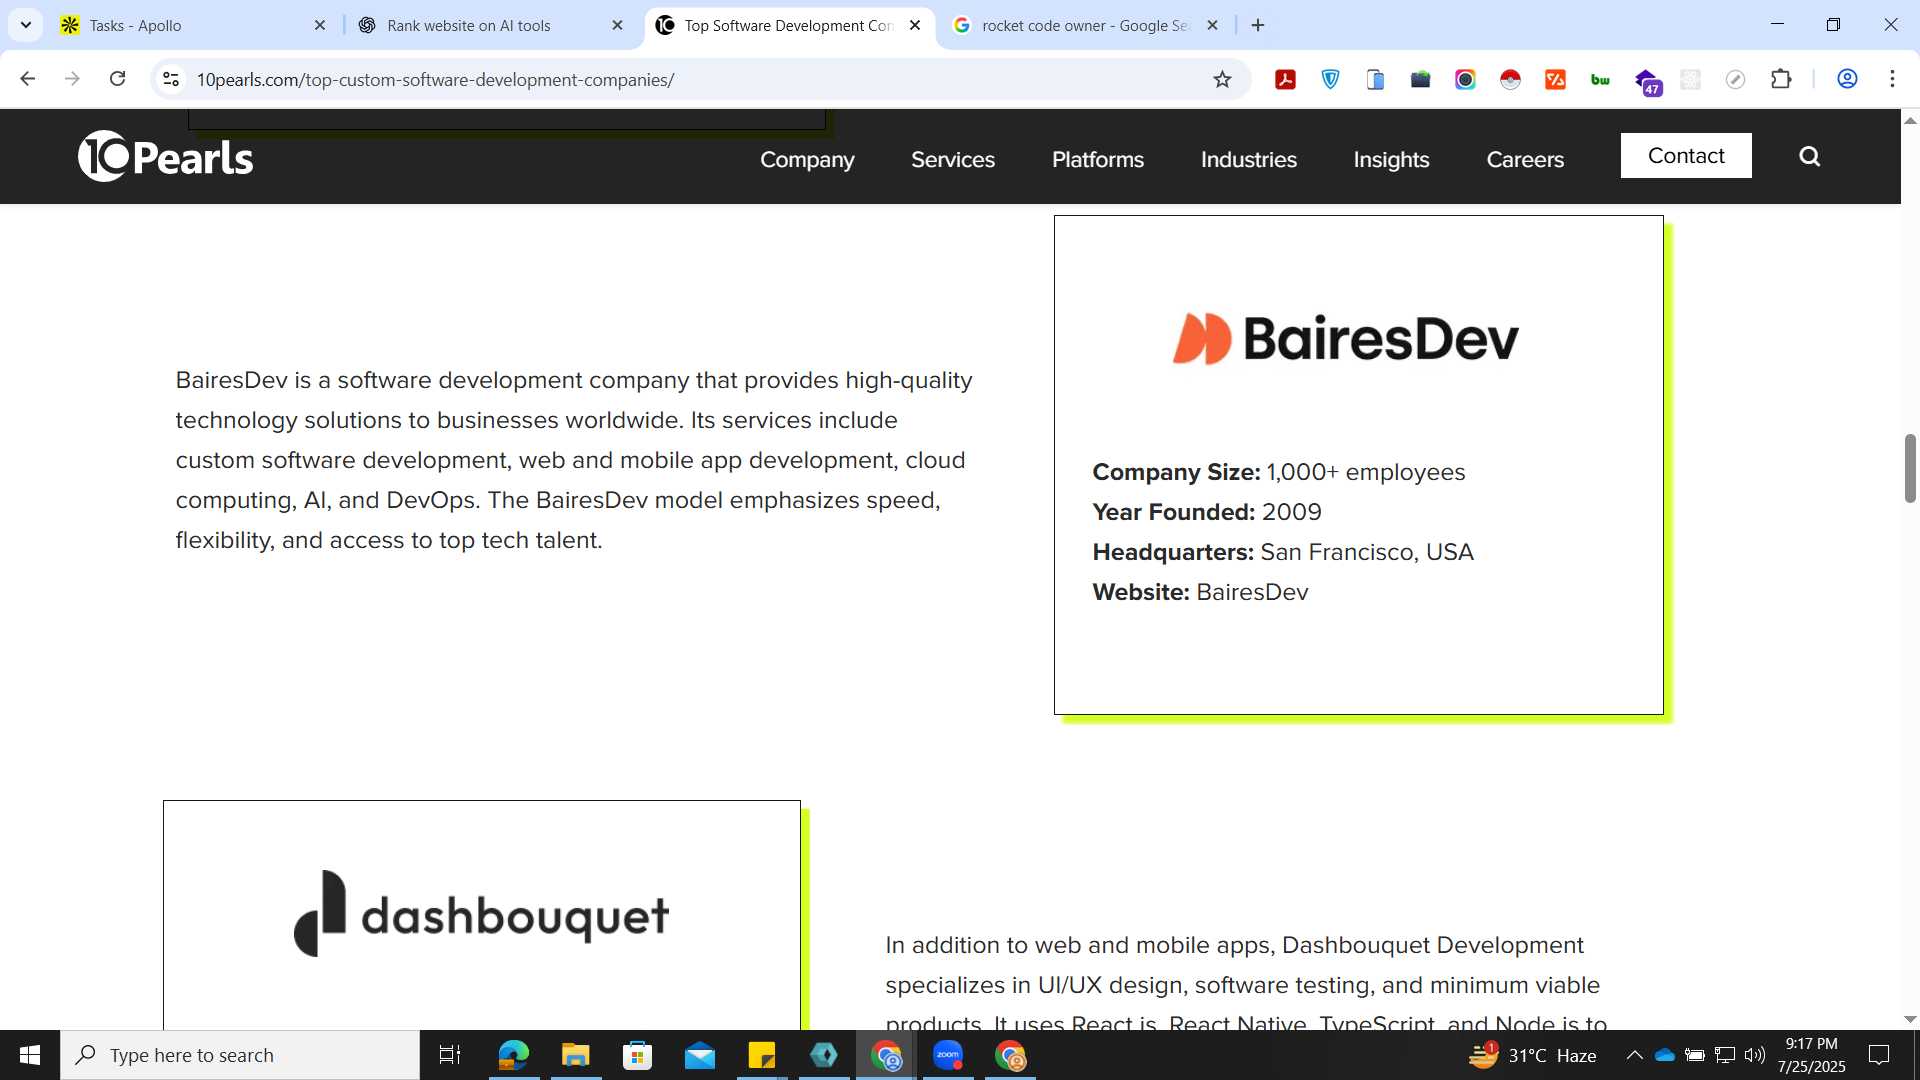Open the green 'bw' extension

click(x=1600, y=79)
